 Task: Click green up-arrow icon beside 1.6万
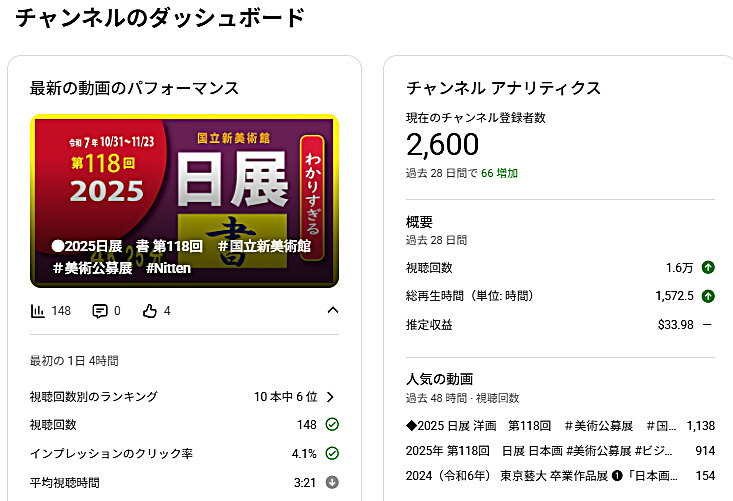pos(708,267)
